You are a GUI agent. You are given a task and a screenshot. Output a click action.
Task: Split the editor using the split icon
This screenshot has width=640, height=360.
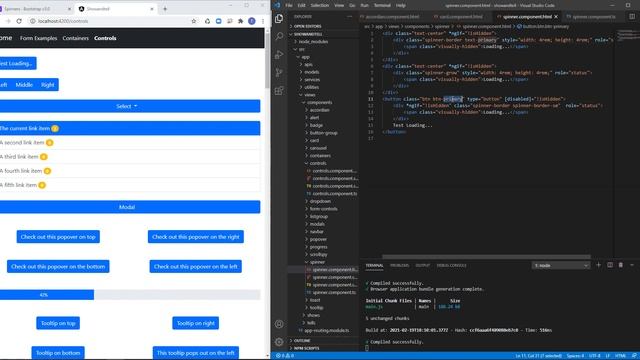632,17
